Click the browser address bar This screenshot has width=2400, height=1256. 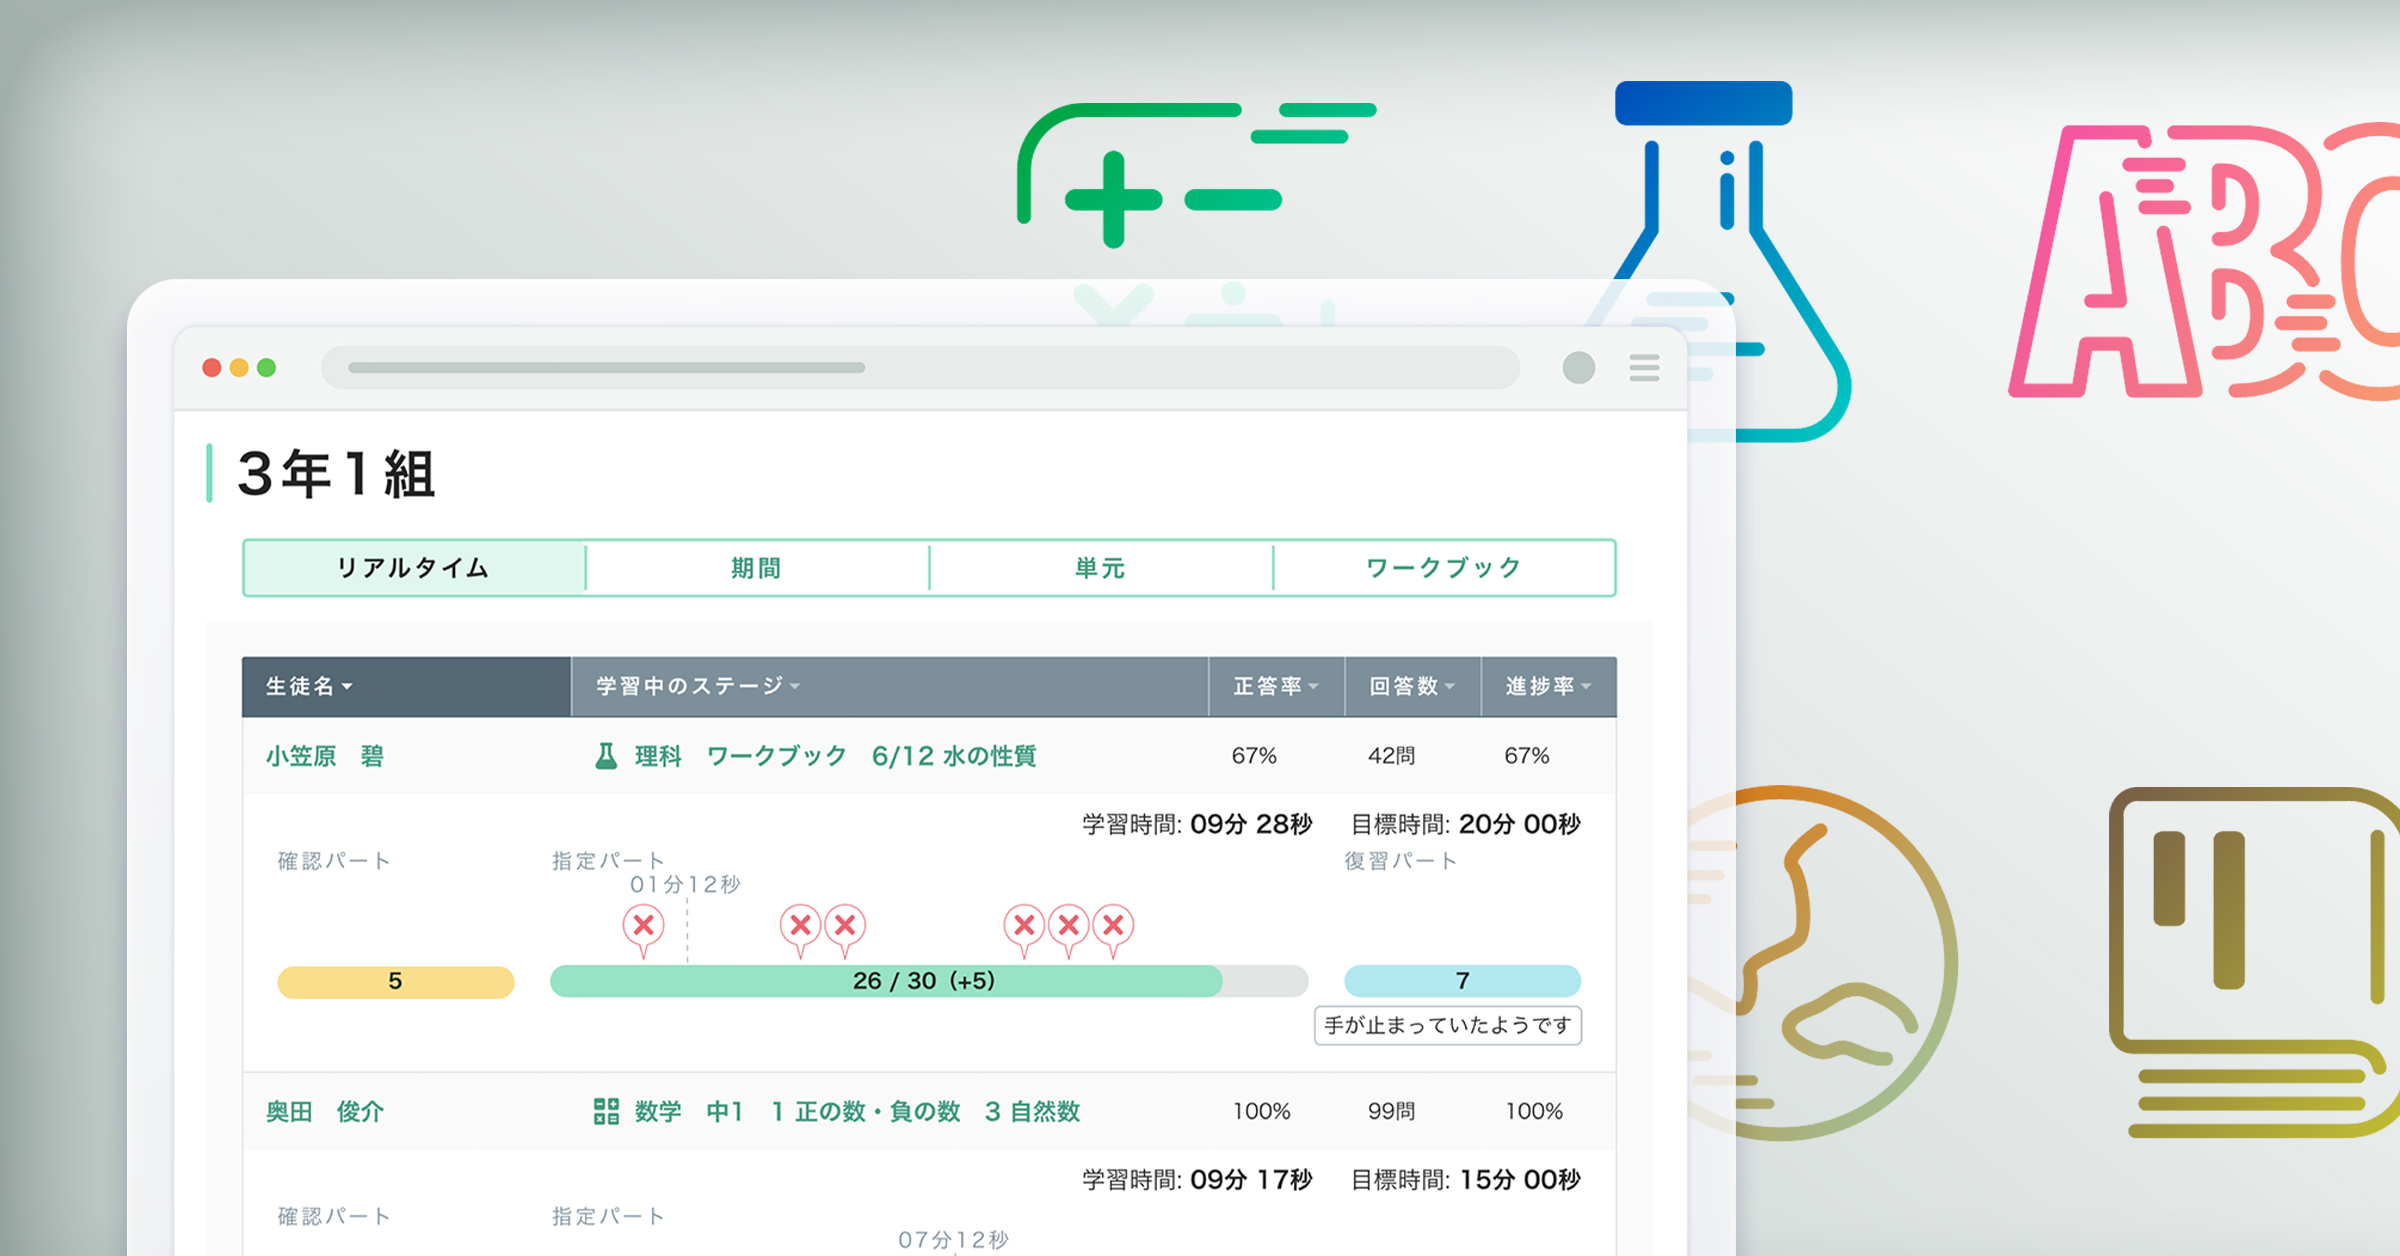click(x=920, y=368)
